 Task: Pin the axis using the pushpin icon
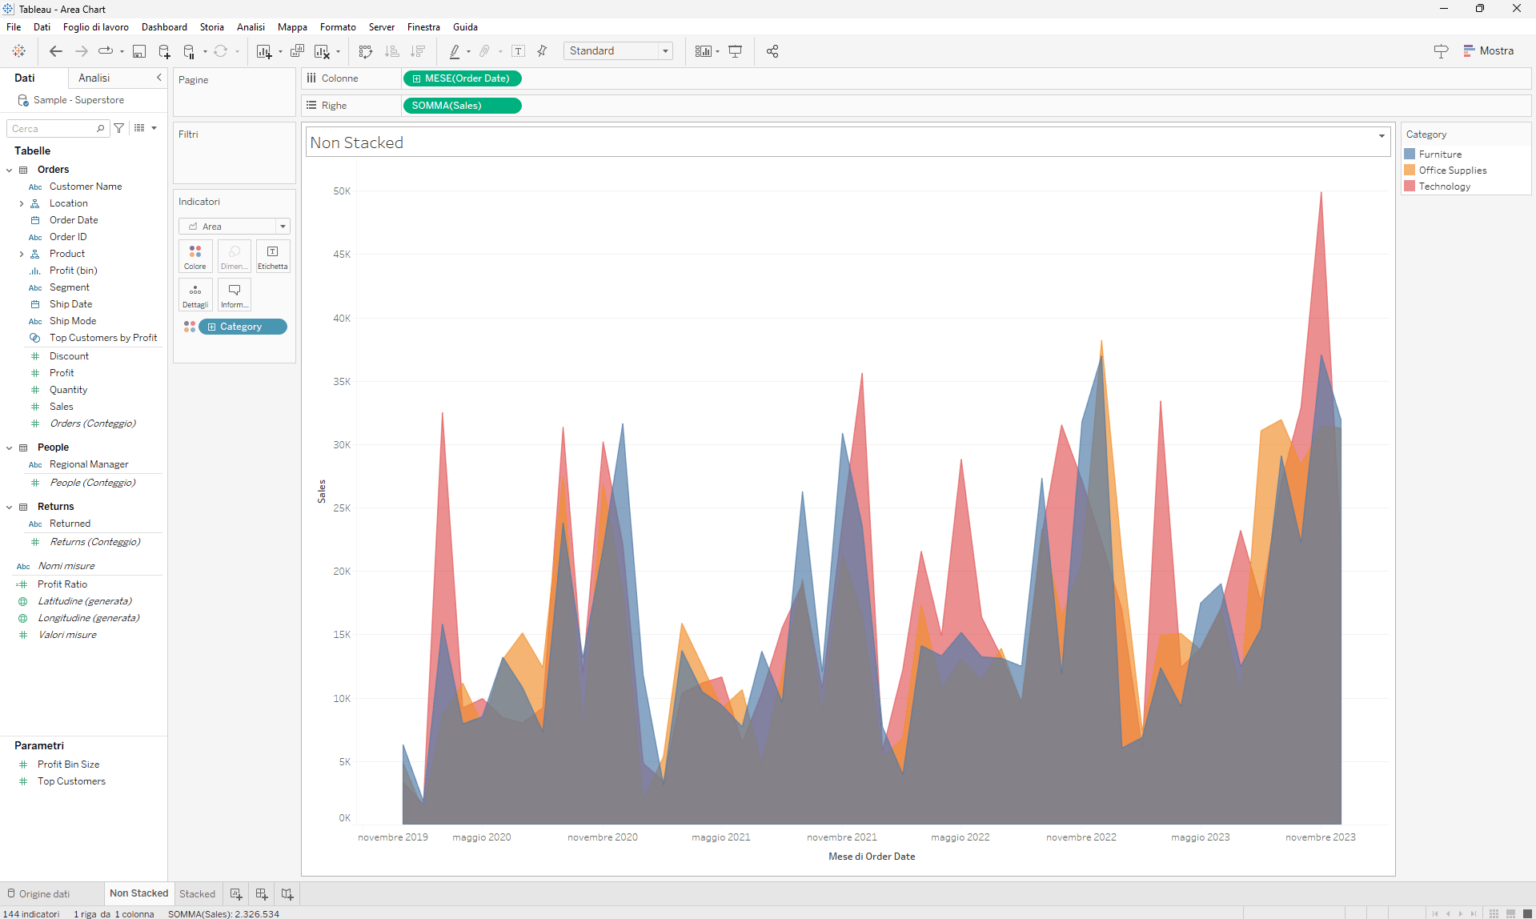pyautogui.click(x=542, y=51)
